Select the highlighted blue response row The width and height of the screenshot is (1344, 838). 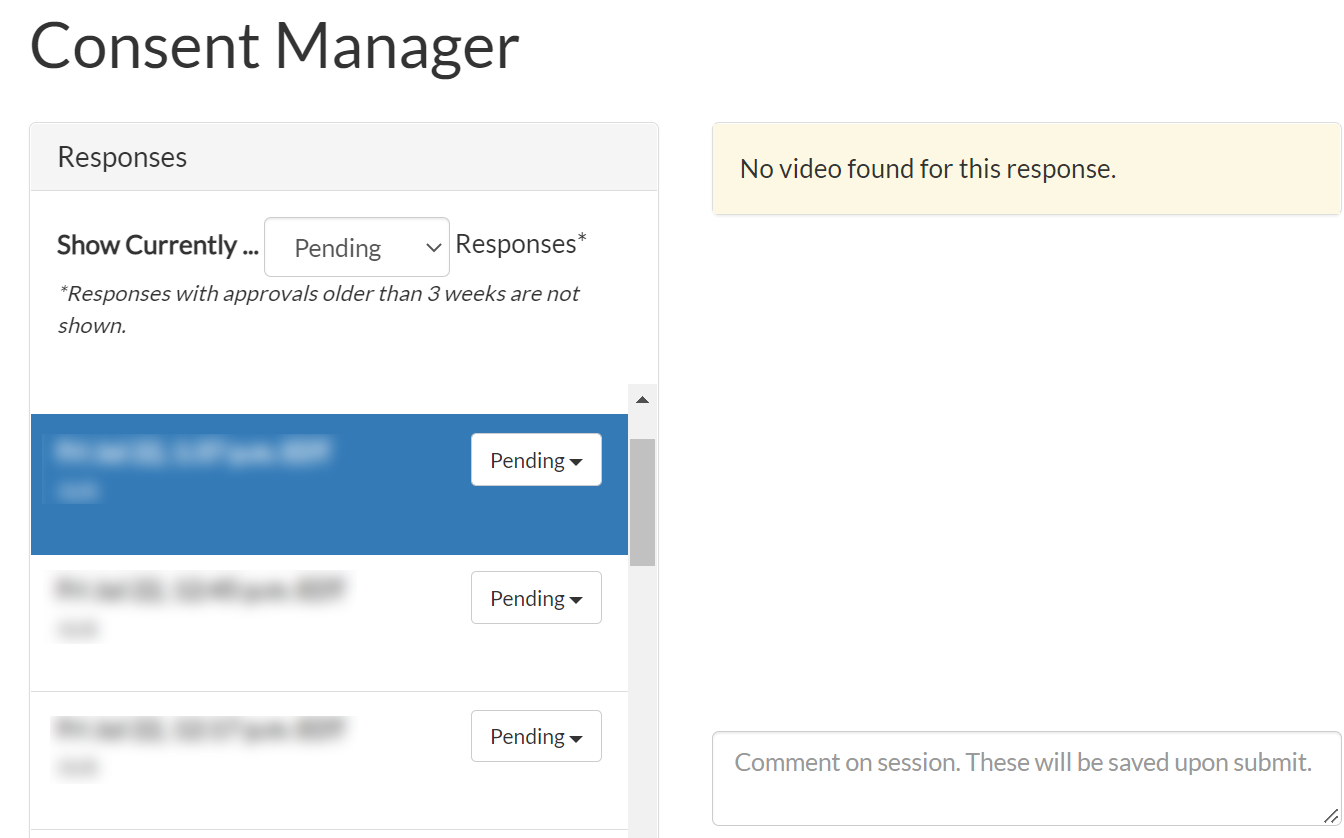click(x=329, y=484)
